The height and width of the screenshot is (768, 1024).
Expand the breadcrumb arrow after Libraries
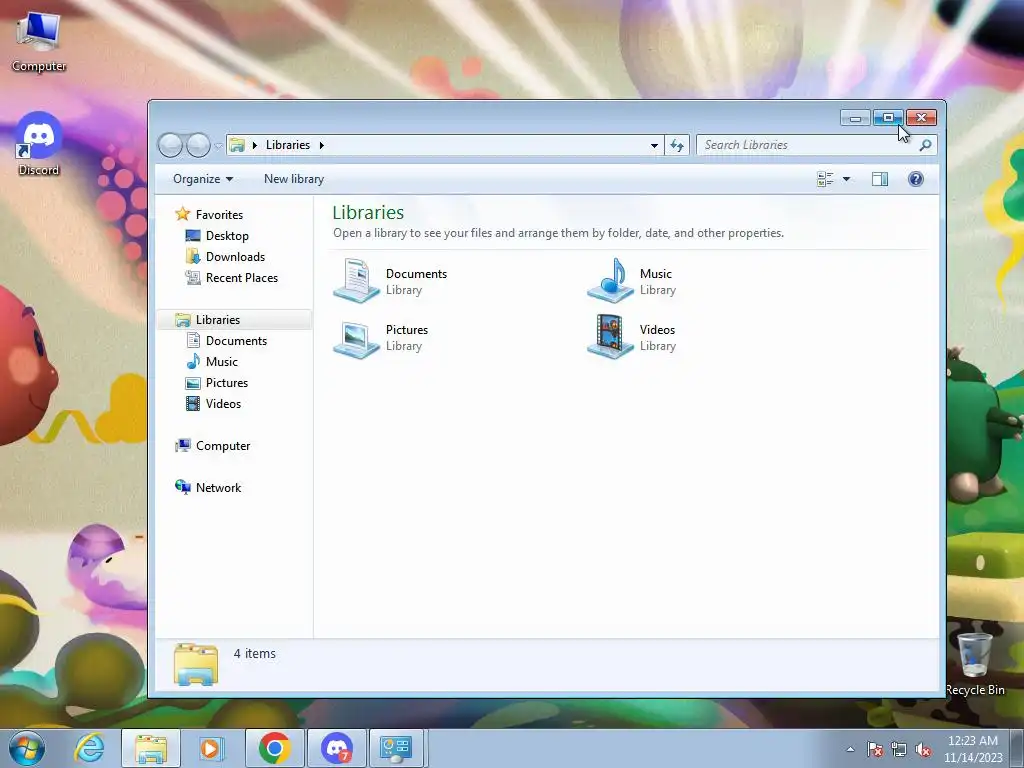[x=321, y=145]
